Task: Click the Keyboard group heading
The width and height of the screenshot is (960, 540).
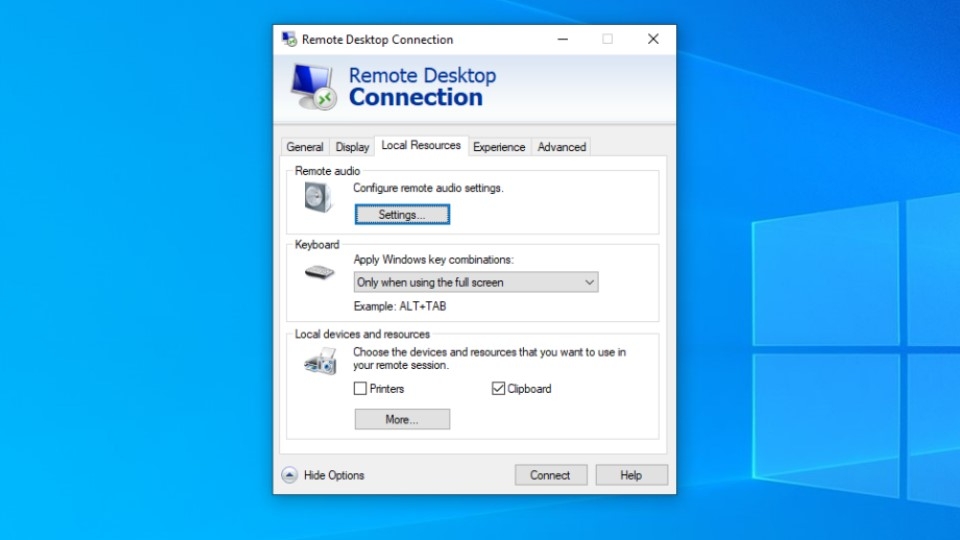Action: click(317, 244)
